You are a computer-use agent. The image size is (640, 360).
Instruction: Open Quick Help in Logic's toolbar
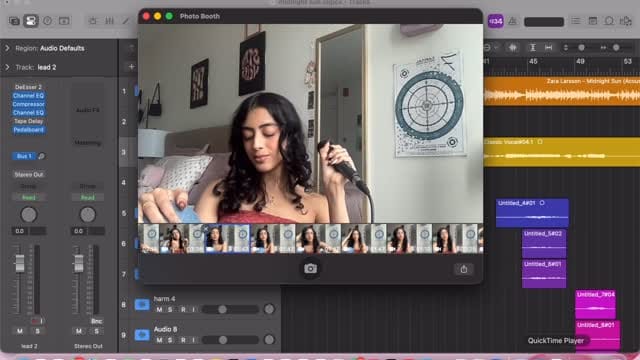pyautogui.click(x=47, y=21)
